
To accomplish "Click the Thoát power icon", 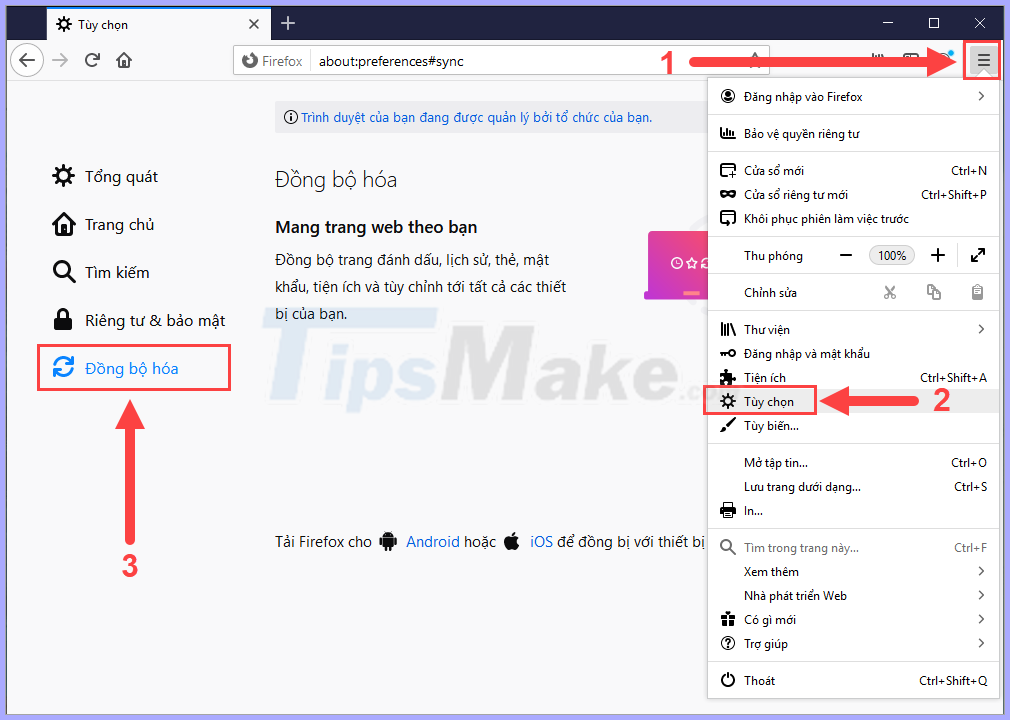I will [728, 680].
